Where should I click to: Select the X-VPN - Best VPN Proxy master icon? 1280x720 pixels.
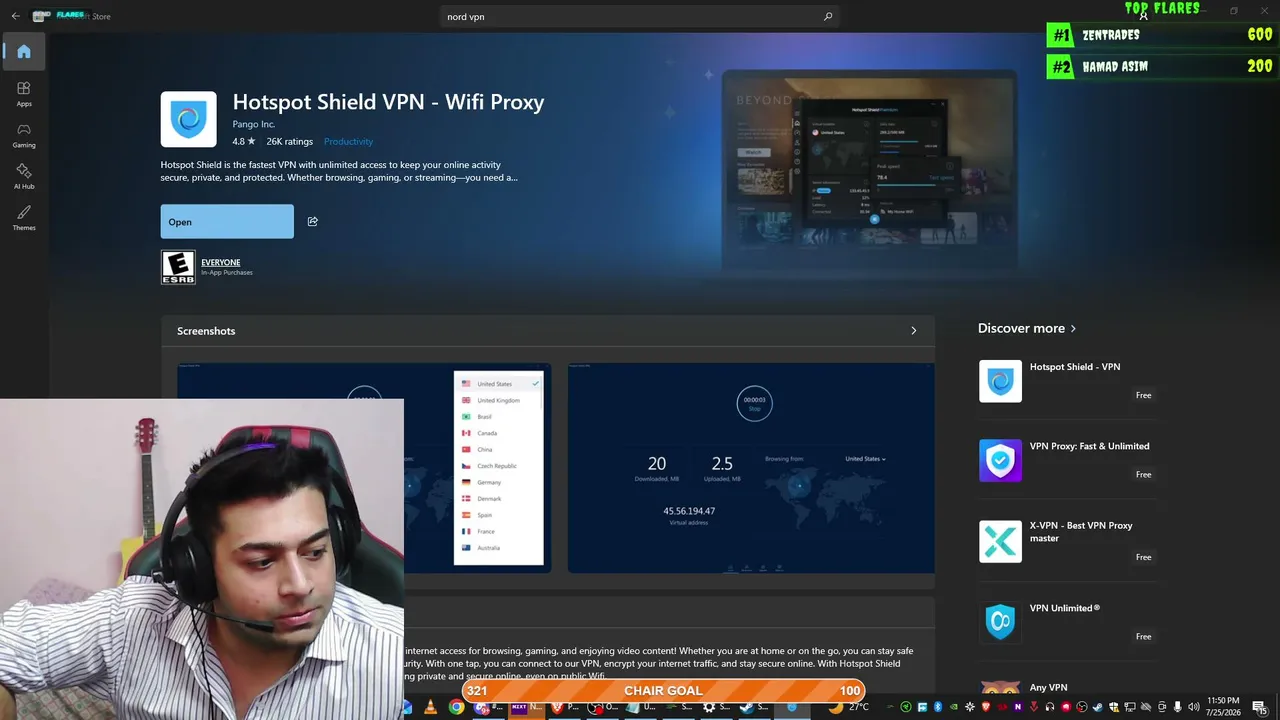[1000, 541]
